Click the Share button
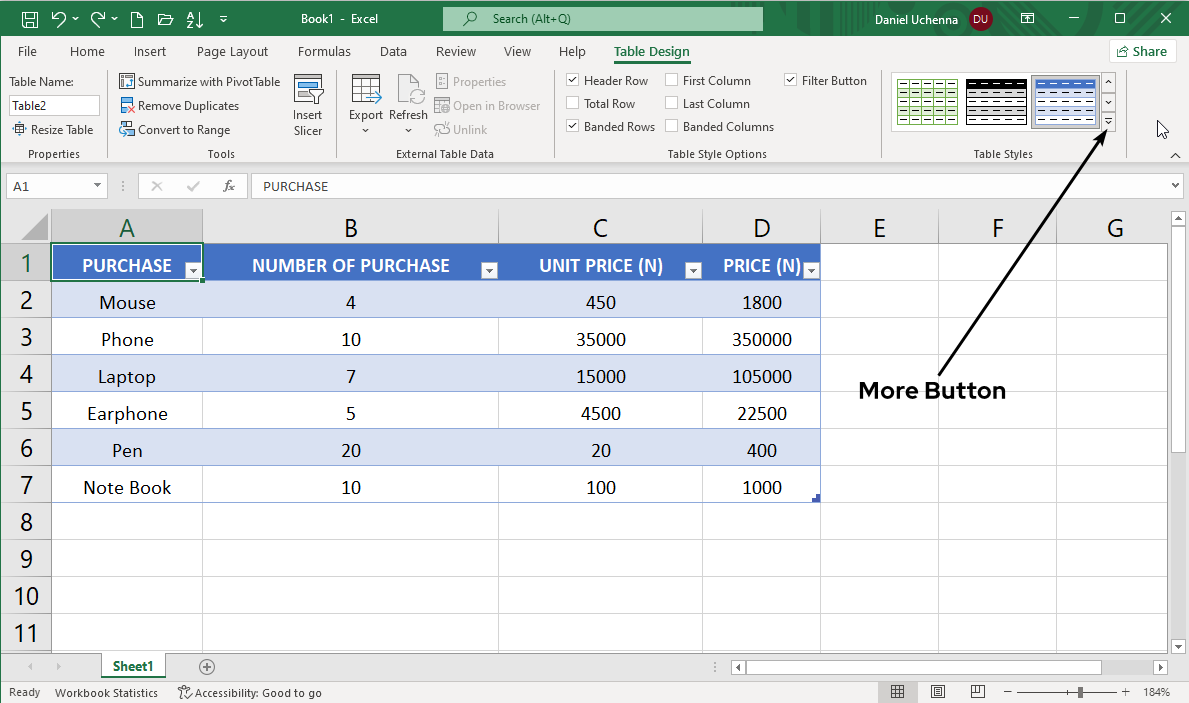Viewport: 1189px width, 703px height. point(1141,51)
